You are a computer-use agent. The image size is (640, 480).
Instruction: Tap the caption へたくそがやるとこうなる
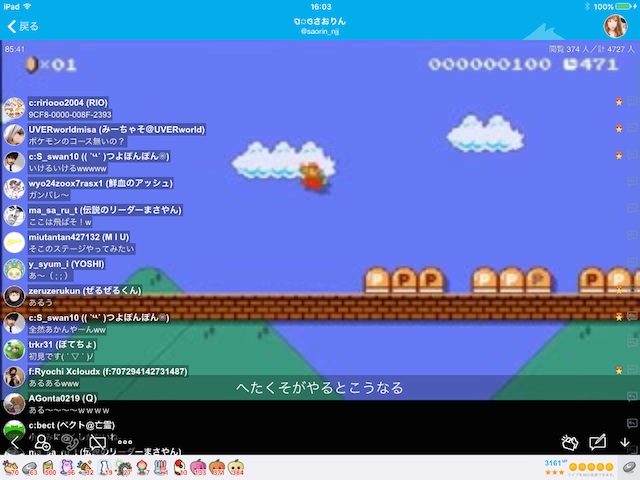pos(320,387)
